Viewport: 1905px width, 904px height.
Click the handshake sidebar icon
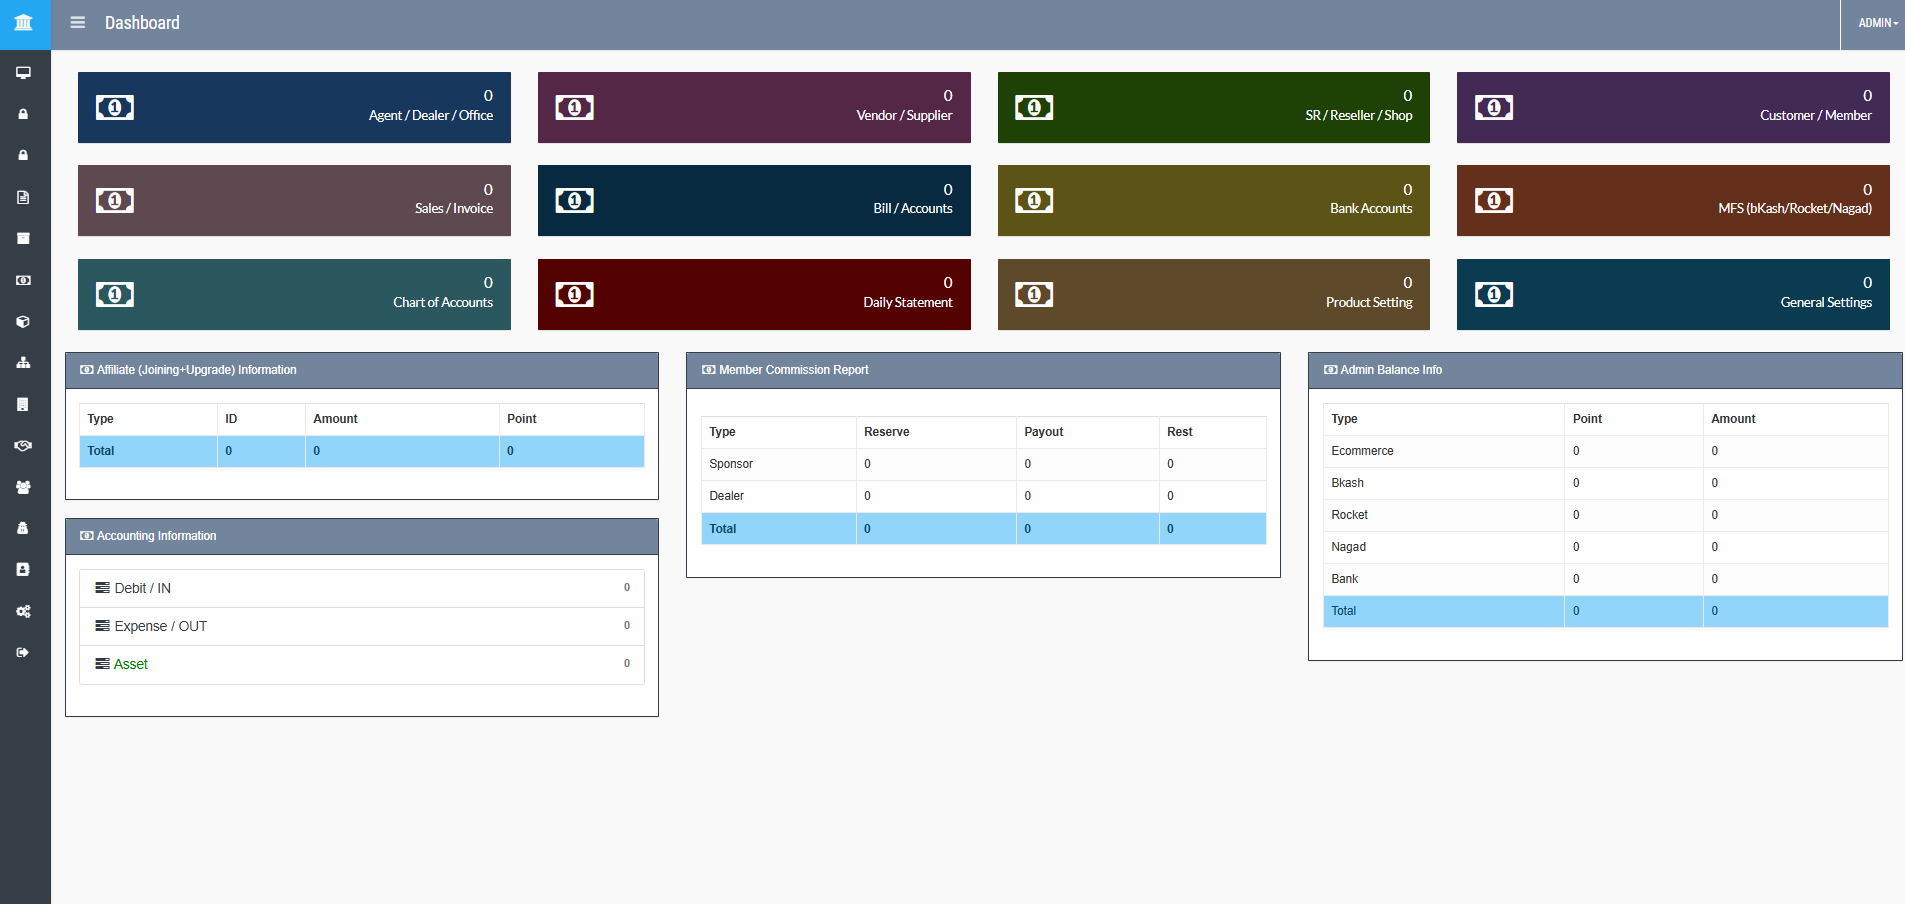point(23,446)
